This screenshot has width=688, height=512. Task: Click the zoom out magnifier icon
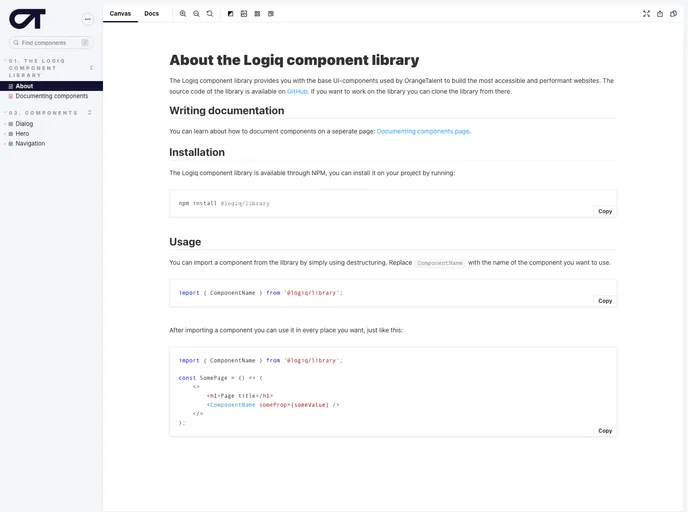click(196, 14)
